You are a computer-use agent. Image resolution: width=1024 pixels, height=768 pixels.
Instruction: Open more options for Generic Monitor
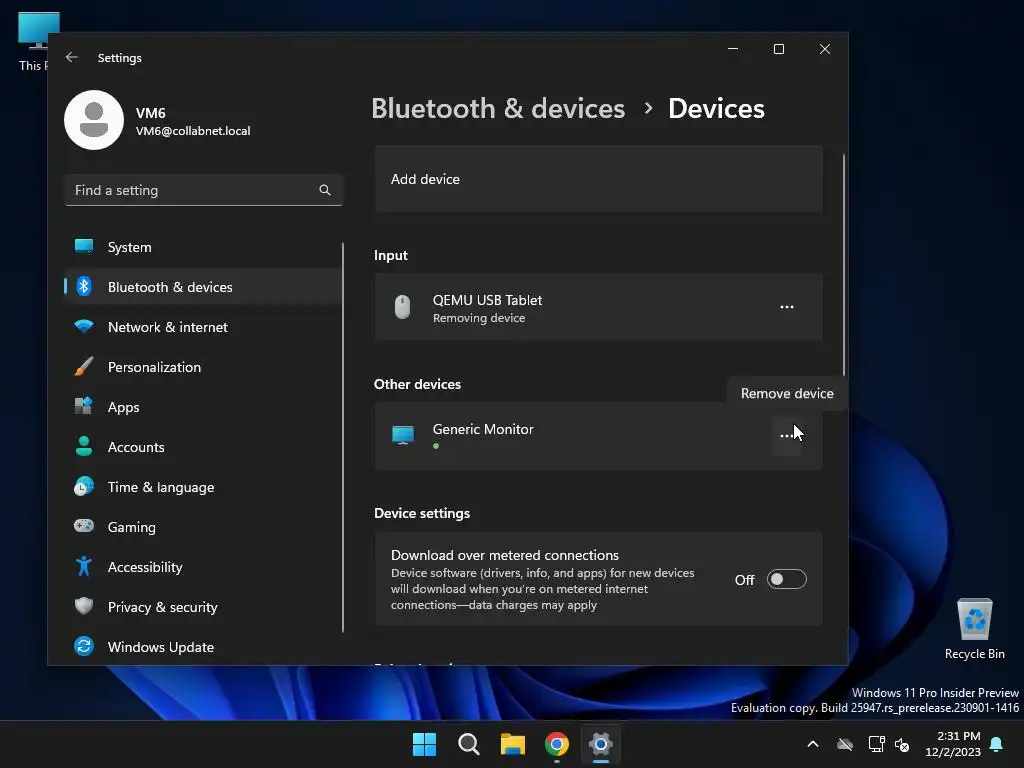pos(787,436)
